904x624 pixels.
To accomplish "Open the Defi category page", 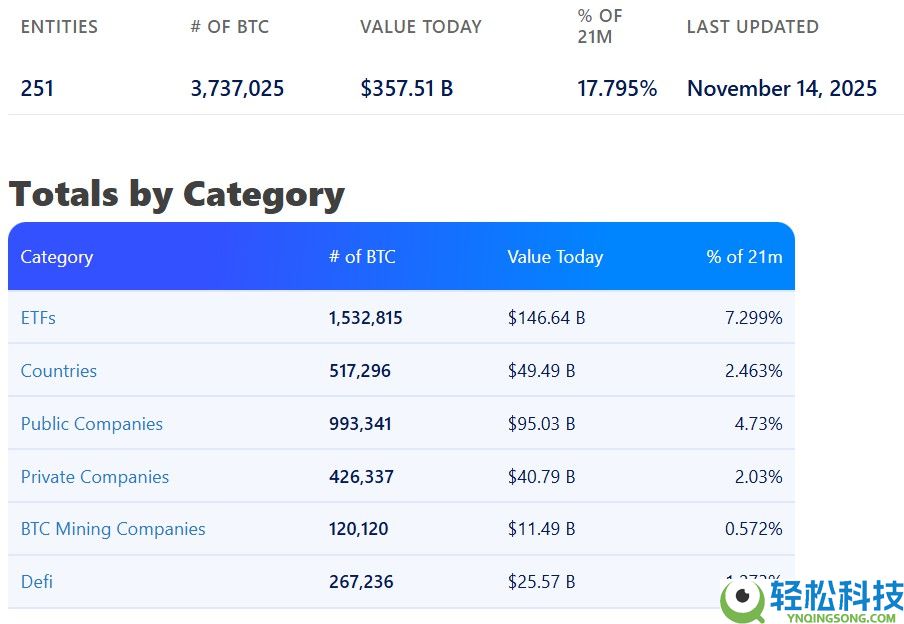I will 36,581.
